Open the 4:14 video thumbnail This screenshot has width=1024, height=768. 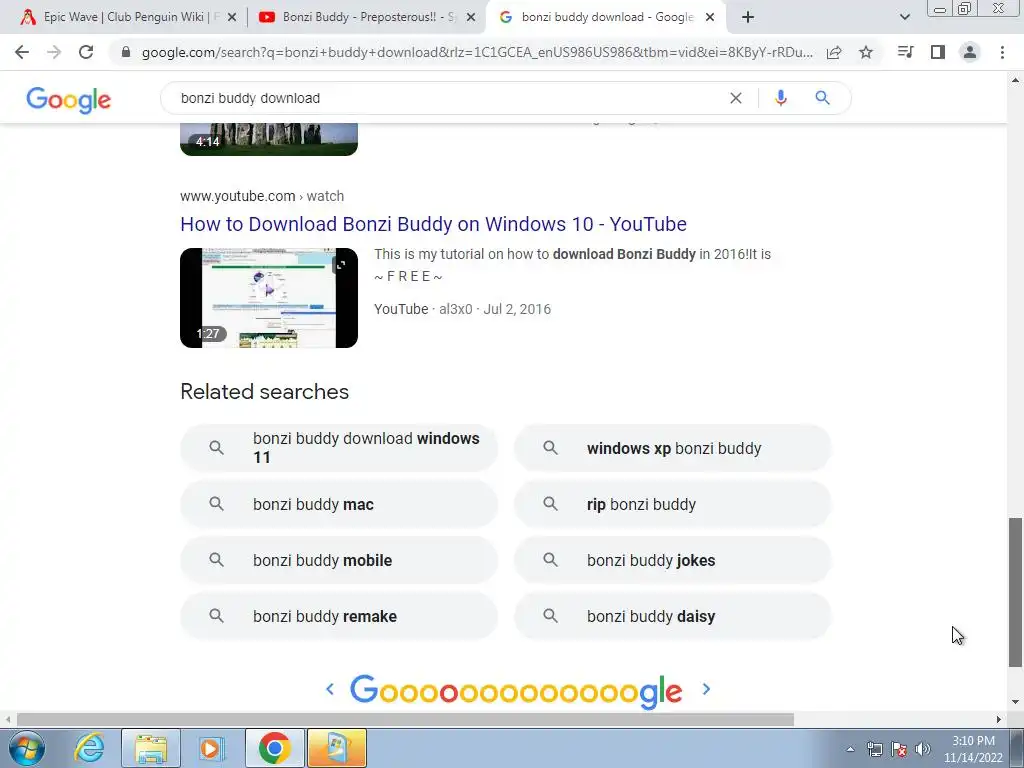[x=269, y=139]
